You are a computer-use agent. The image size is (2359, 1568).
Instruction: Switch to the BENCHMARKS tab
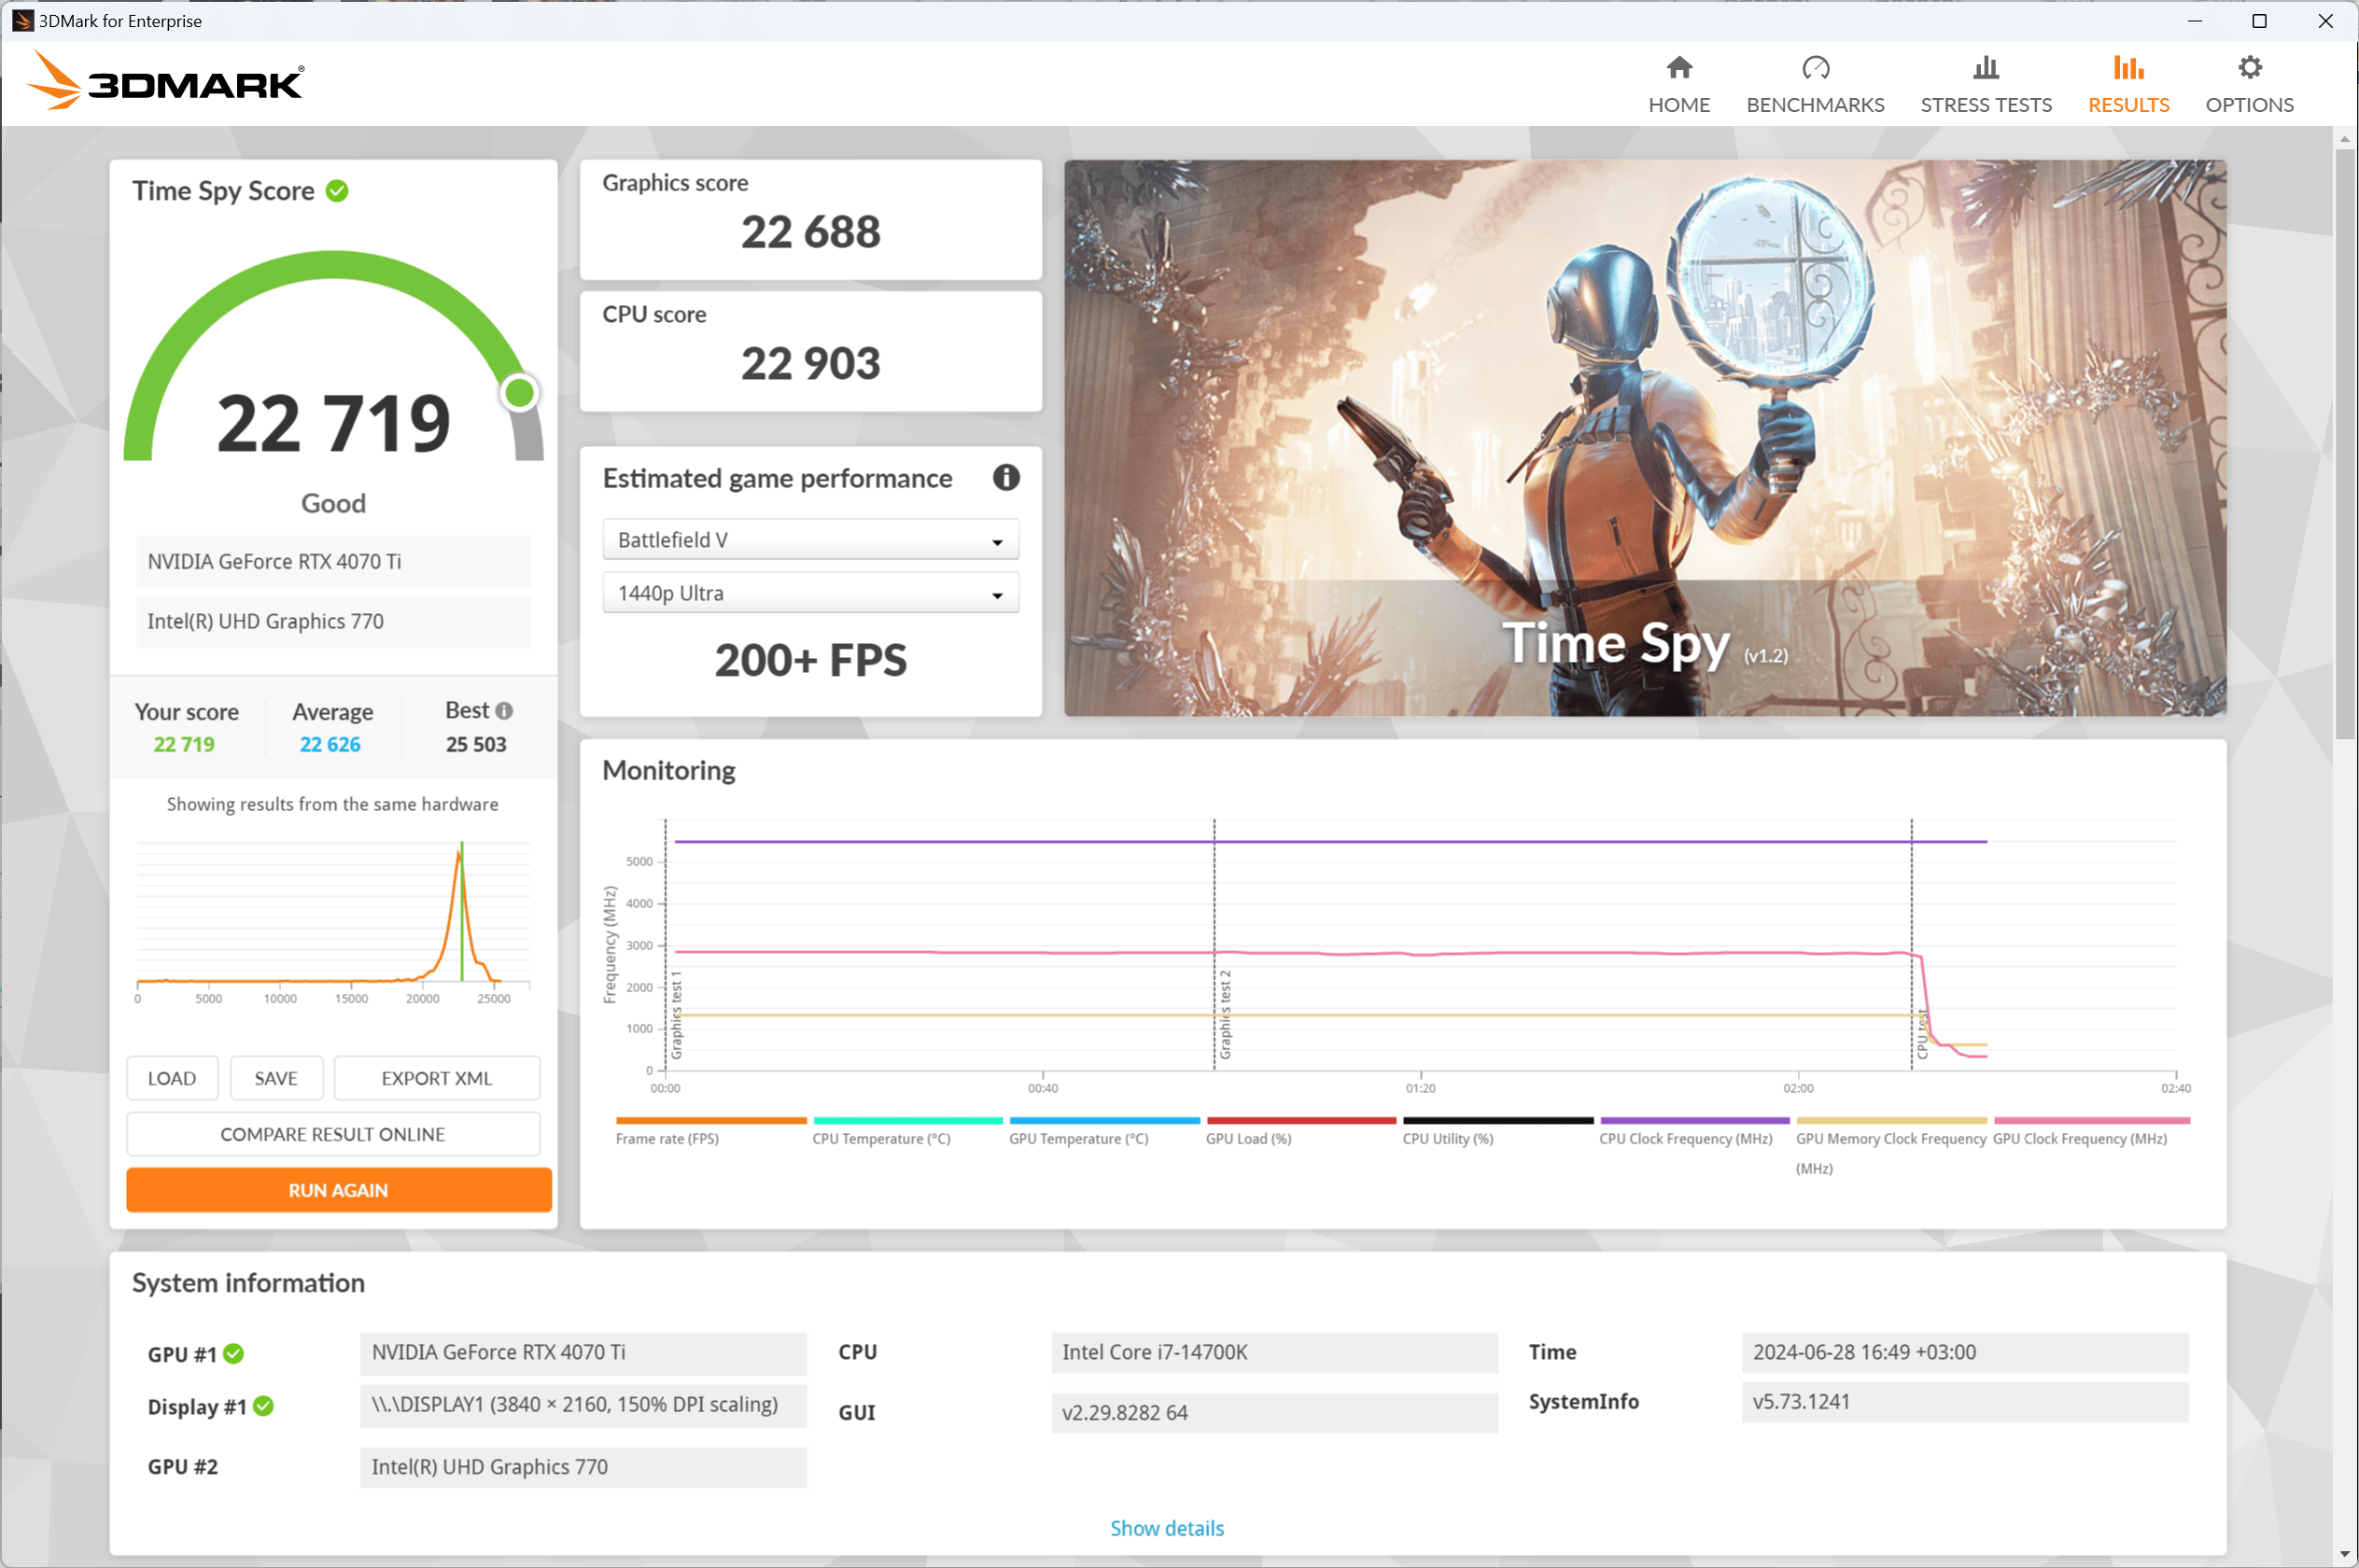pos(1815,82)
